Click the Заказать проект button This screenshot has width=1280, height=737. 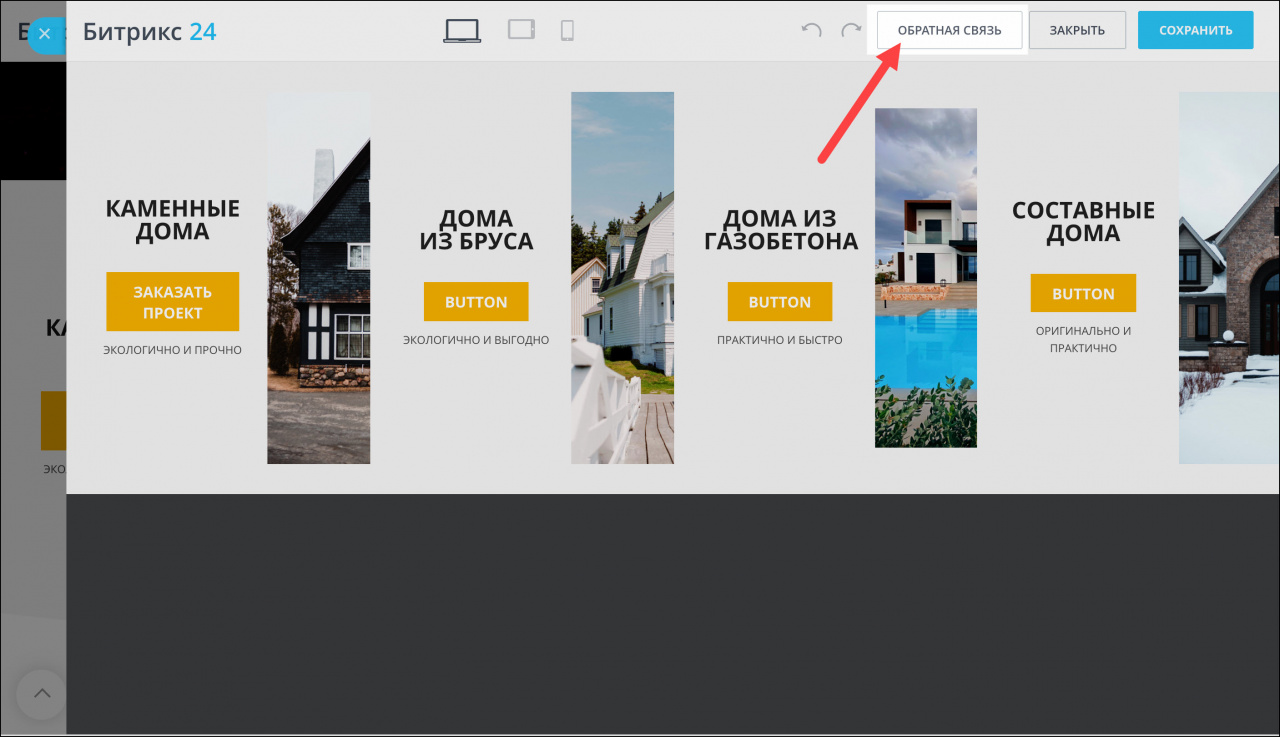[172, 302]
